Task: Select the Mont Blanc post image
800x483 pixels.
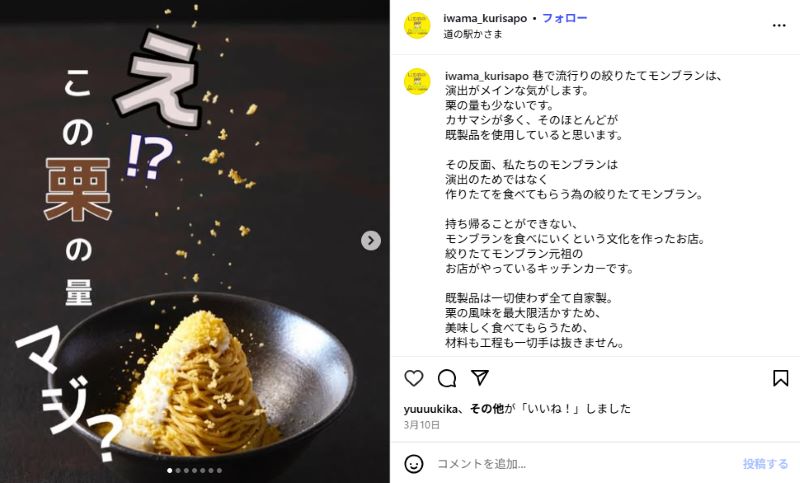Action: click(x=194, y=241)
